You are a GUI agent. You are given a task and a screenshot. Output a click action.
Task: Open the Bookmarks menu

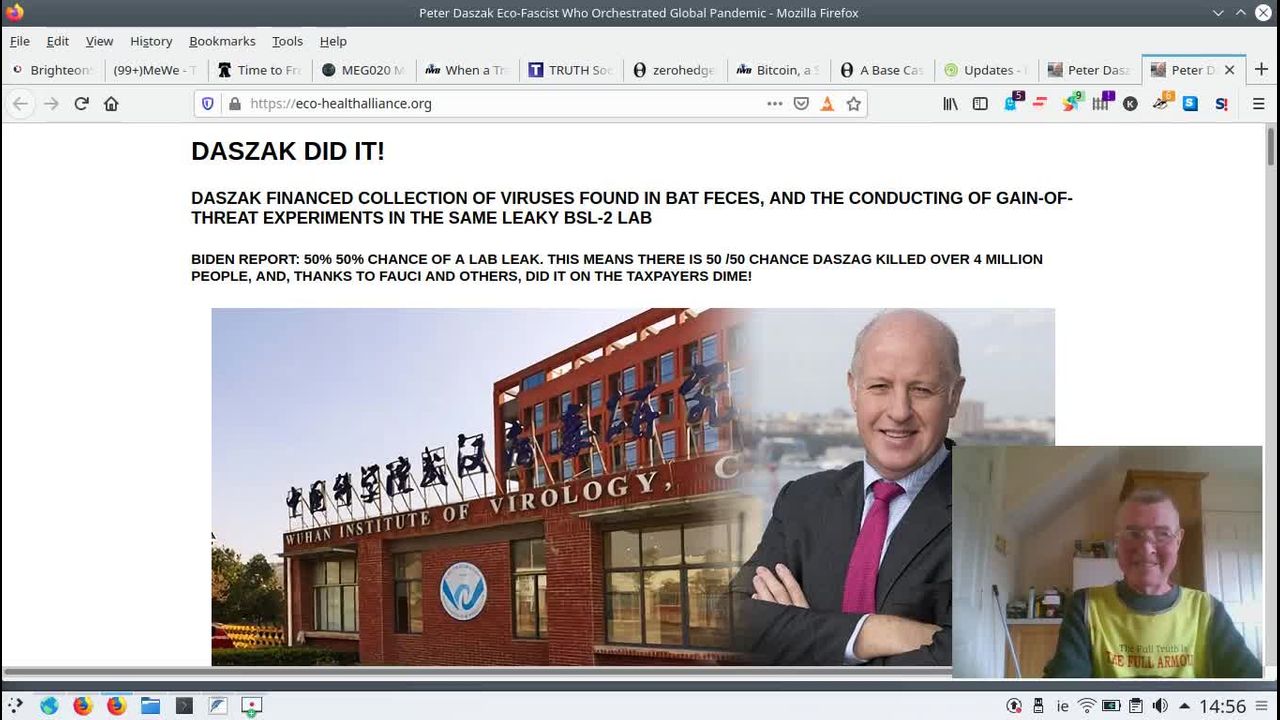tap(222, 41)
